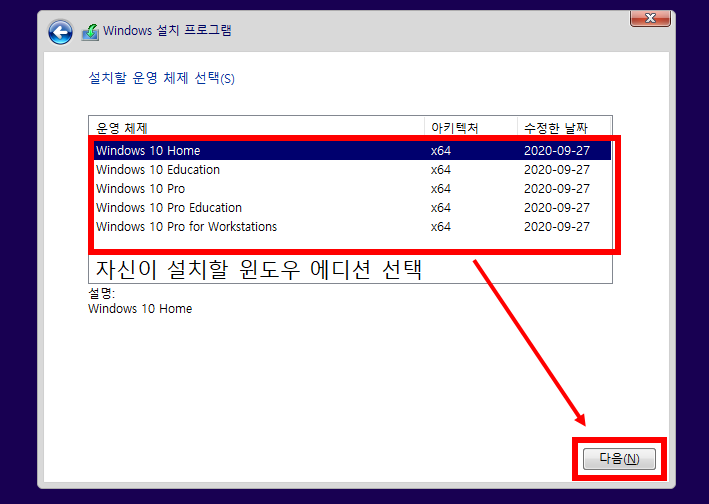Click the Windows 설치 프로그램 title text
The width and height of the screenshot is (709, 504).
[167, 31]
